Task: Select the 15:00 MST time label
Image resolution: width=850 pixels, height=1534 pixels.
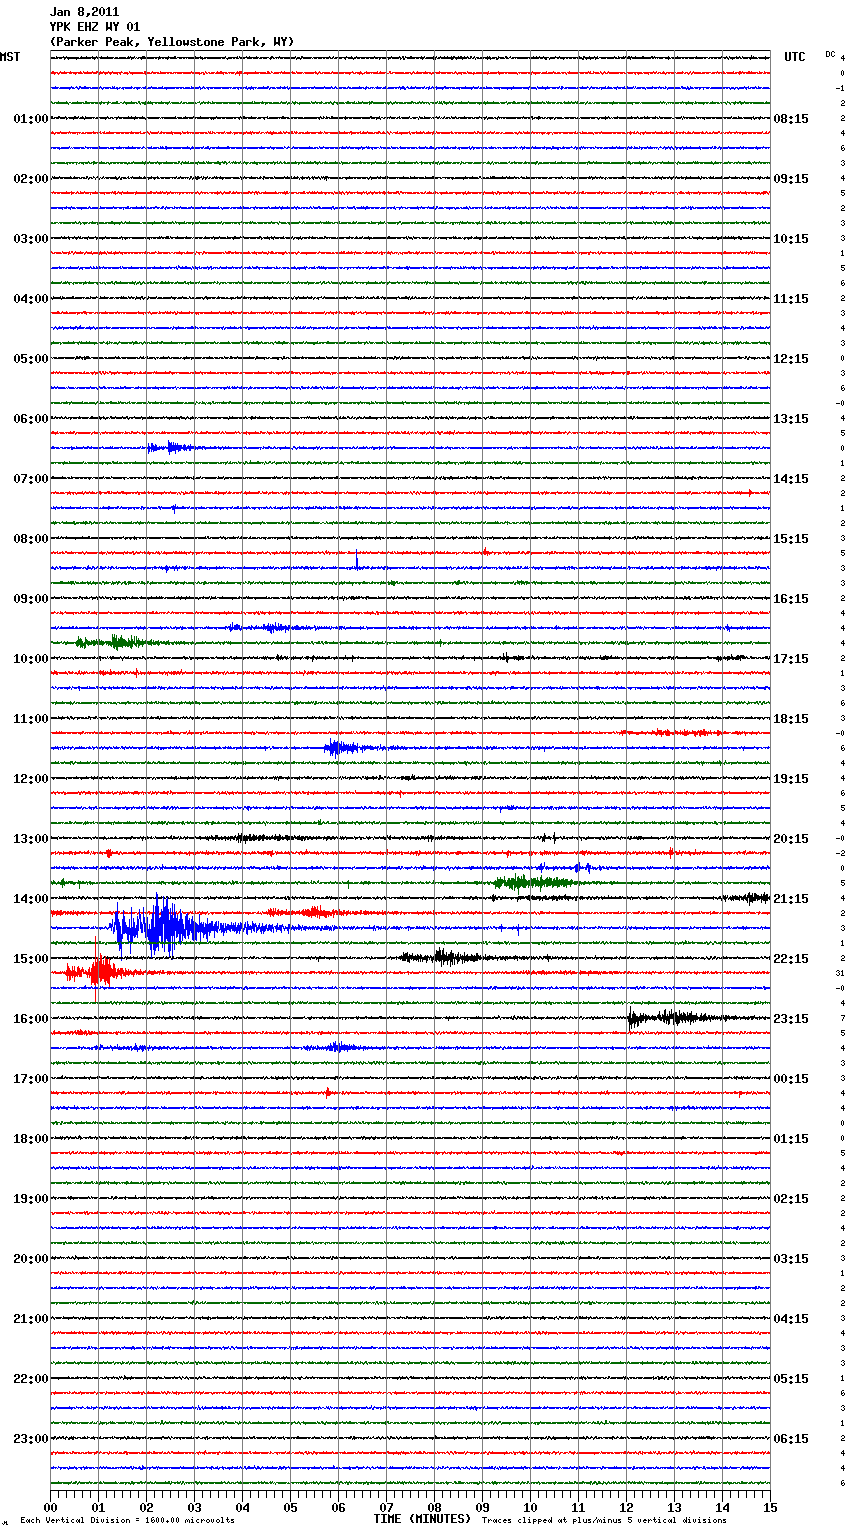Action: click(31, 959)
